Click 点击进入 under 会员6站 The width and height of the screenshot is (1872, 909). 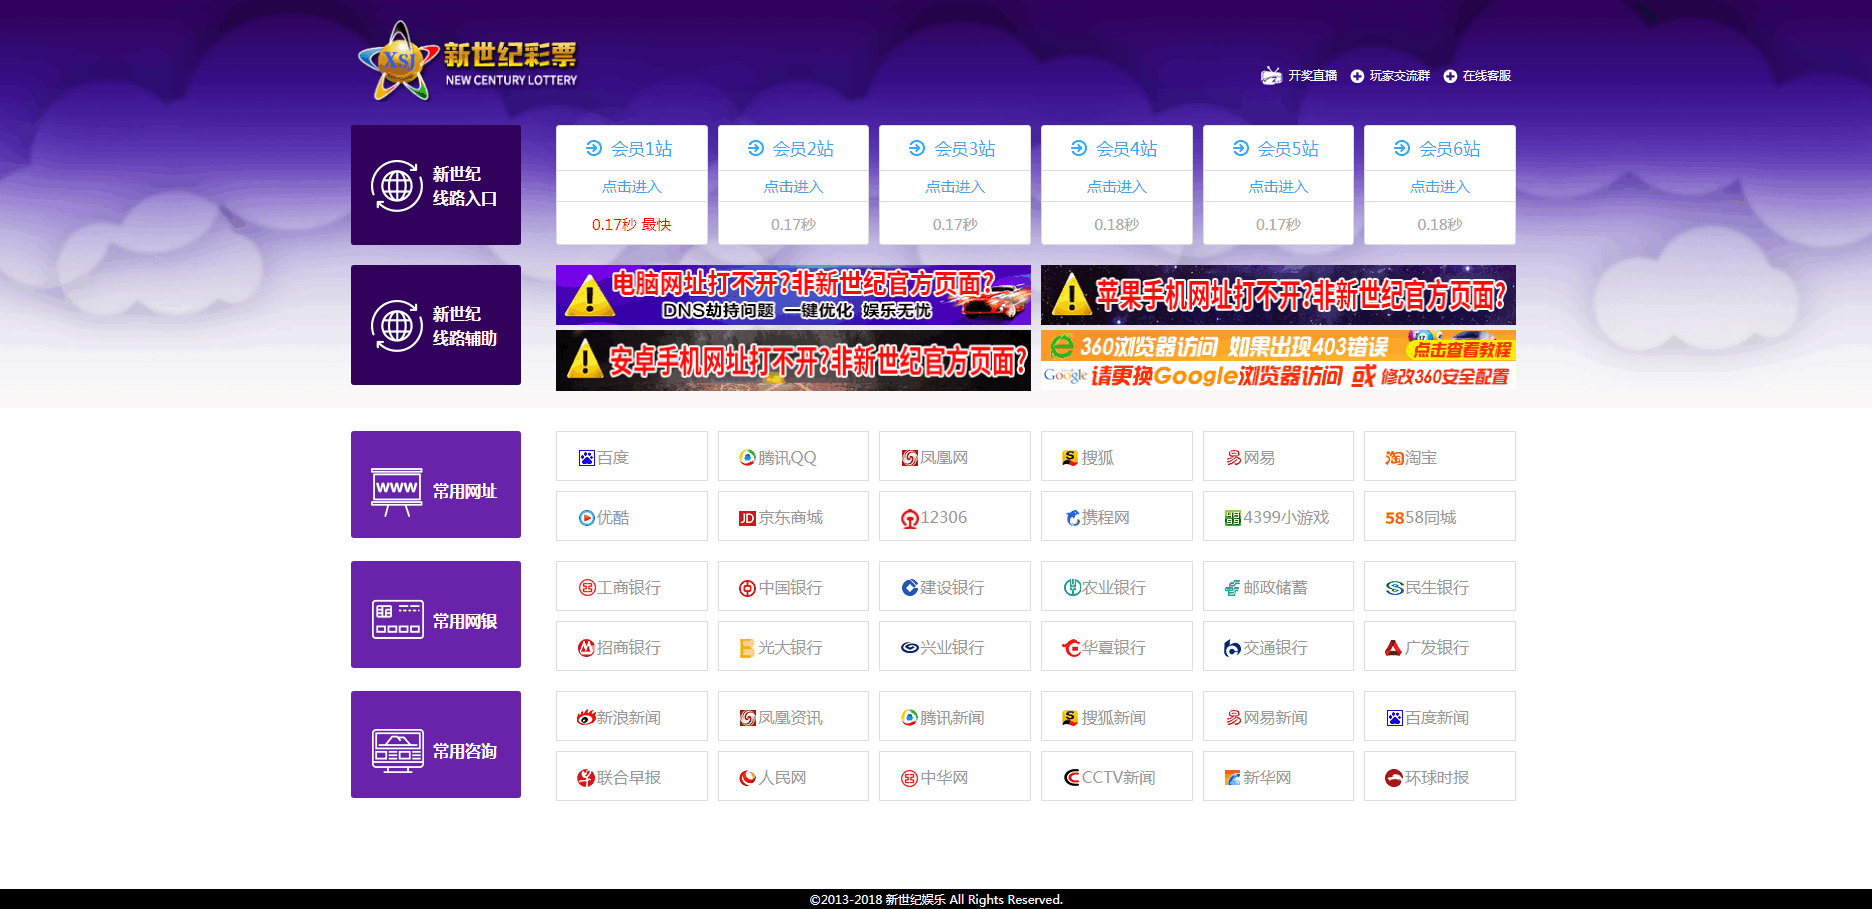point(1438,185)
